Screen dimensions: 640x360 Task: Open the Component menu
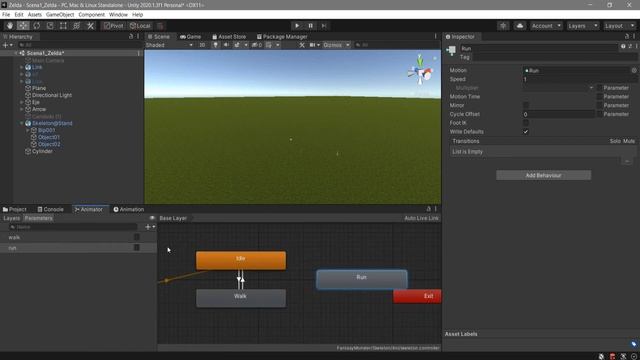point(91,14)
